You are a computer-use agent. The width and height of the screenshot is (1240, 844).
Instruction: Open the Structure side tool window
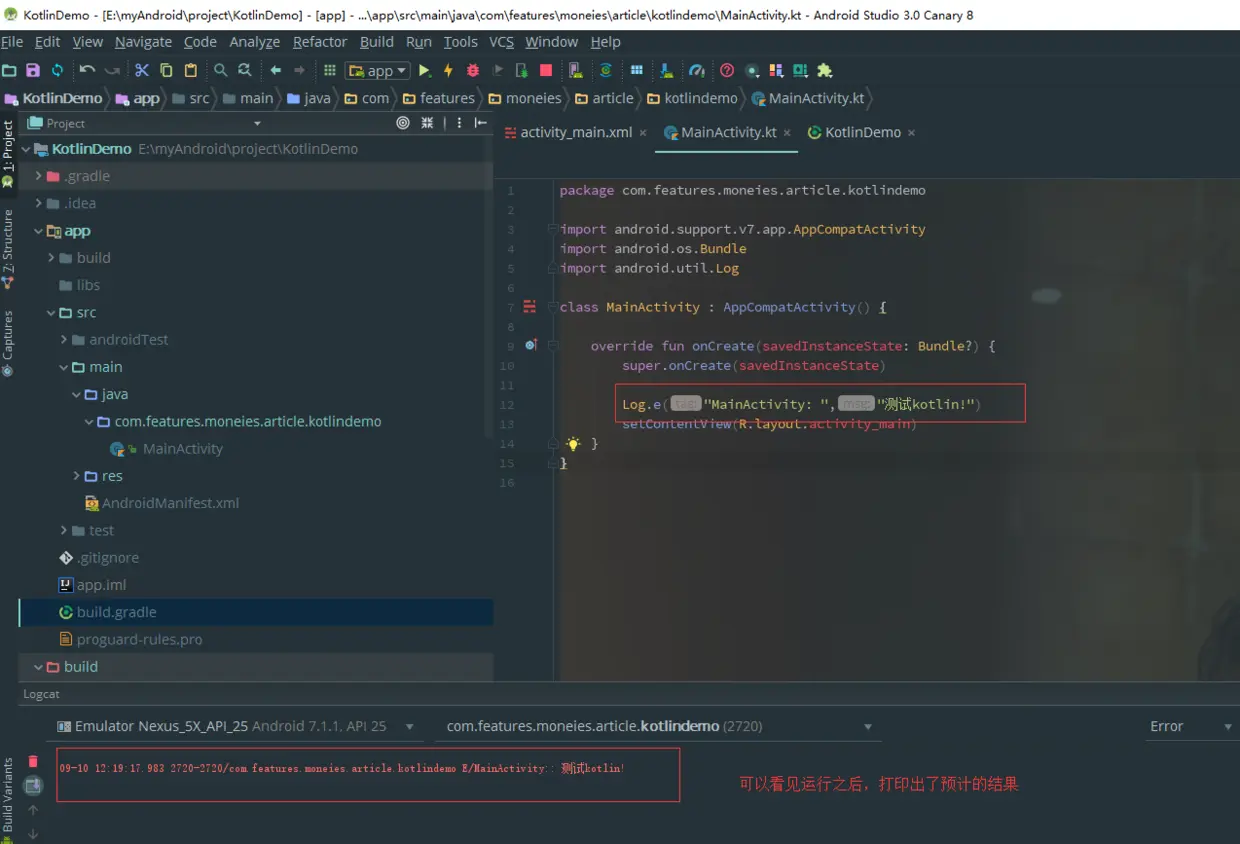(x=8, y=248)
